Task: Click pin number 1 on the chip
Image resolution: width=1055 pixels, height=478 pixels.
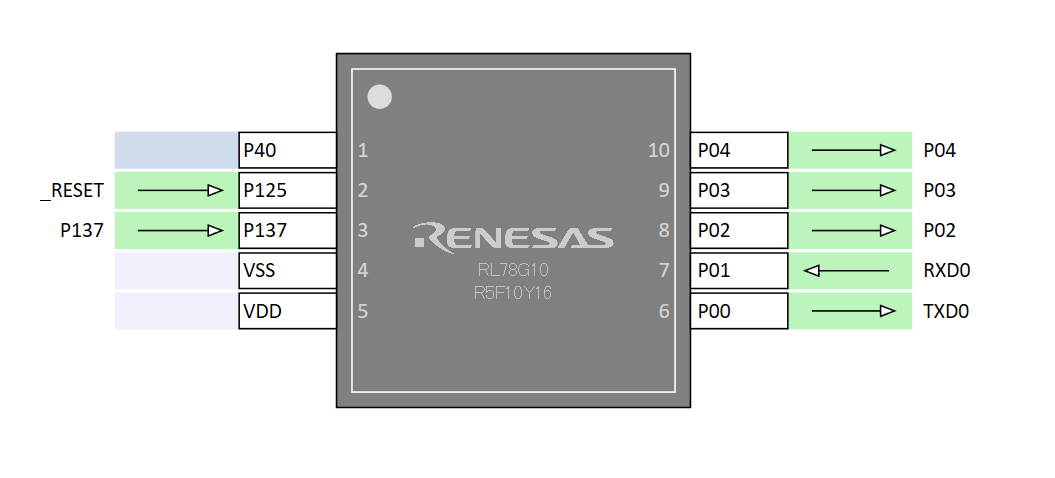Action: coord(363,150)
